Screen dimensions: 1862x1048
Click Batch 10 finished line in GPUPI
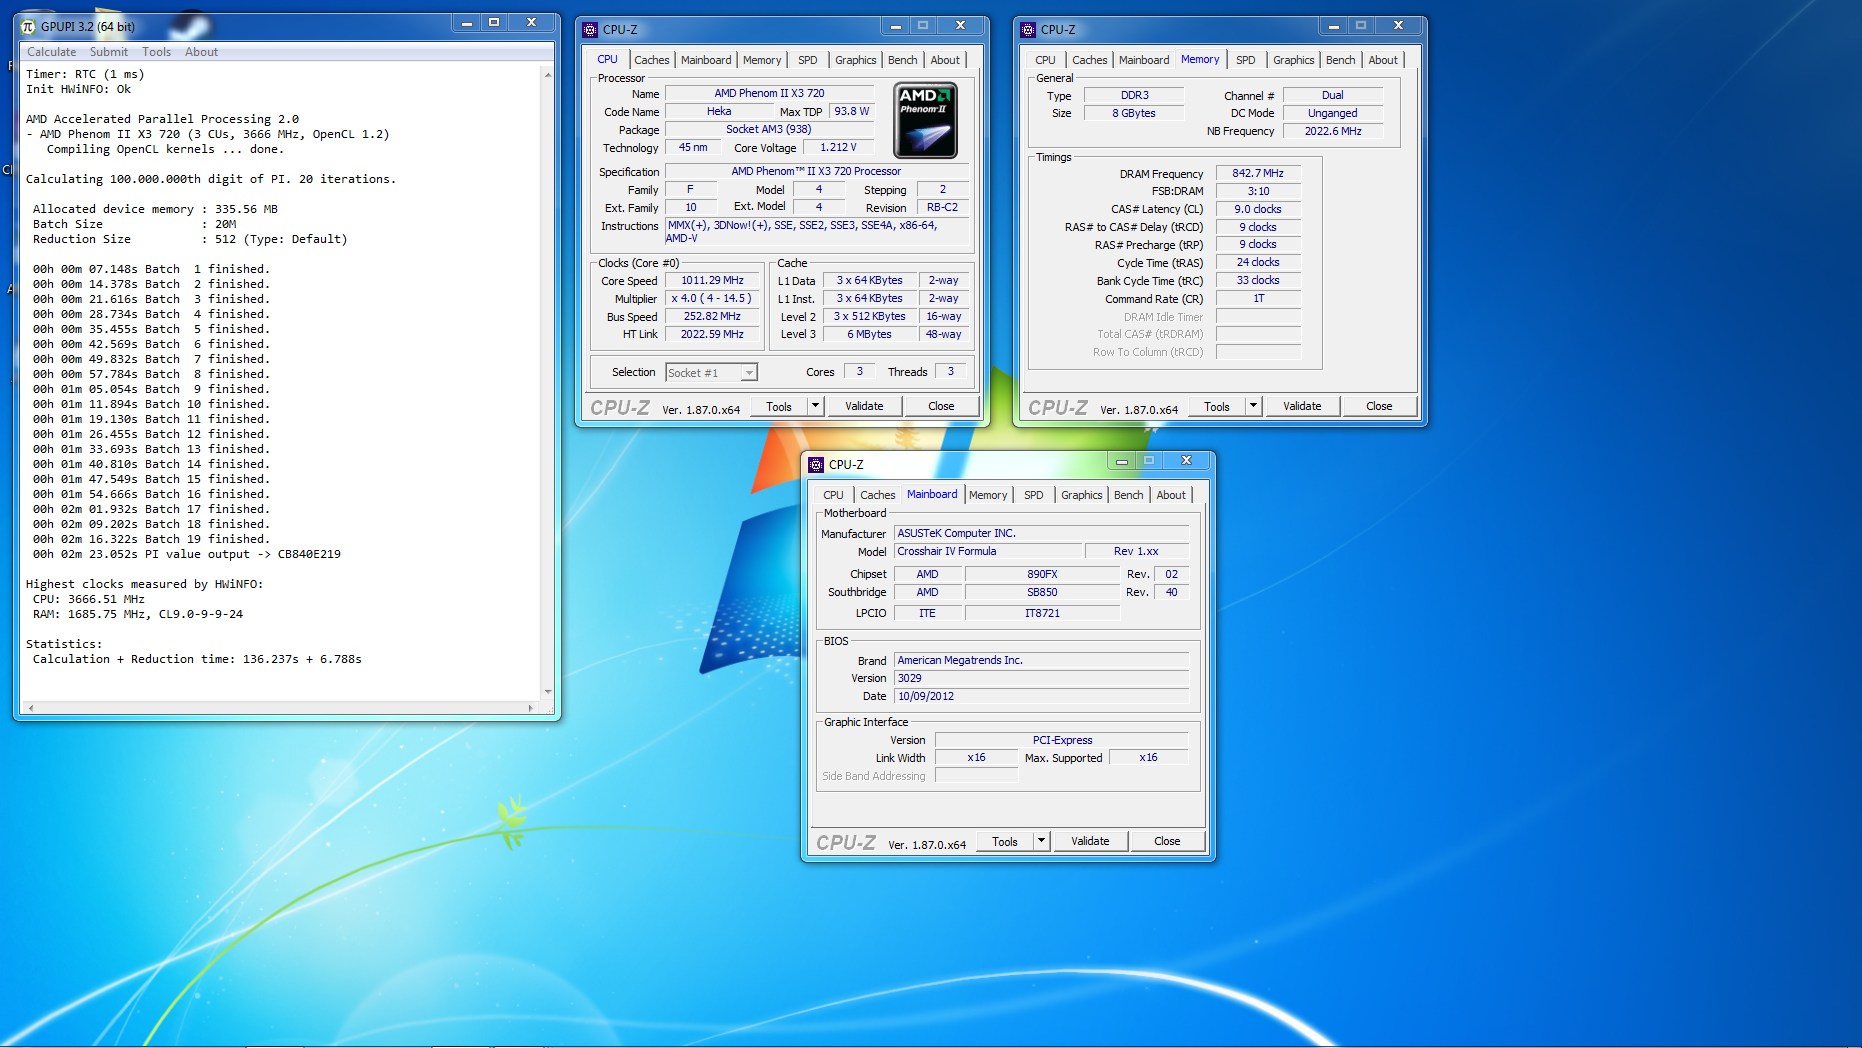tap(151, 404)
